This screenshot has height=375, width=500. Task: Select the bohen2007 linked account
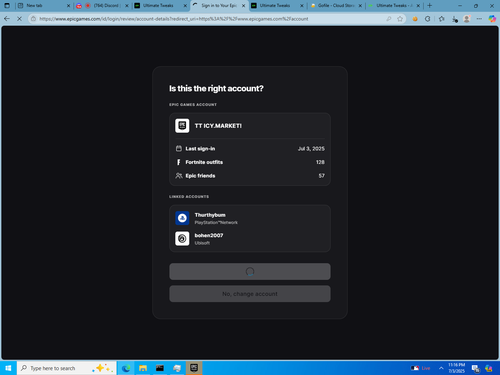coord(209,235)
